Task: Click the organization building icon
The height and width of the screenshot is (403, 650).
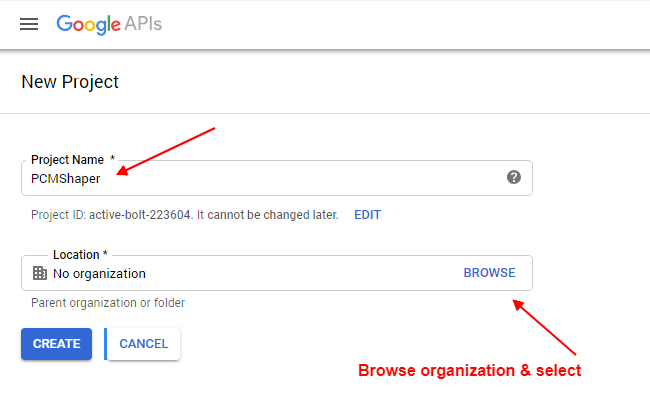Action: 40,273
